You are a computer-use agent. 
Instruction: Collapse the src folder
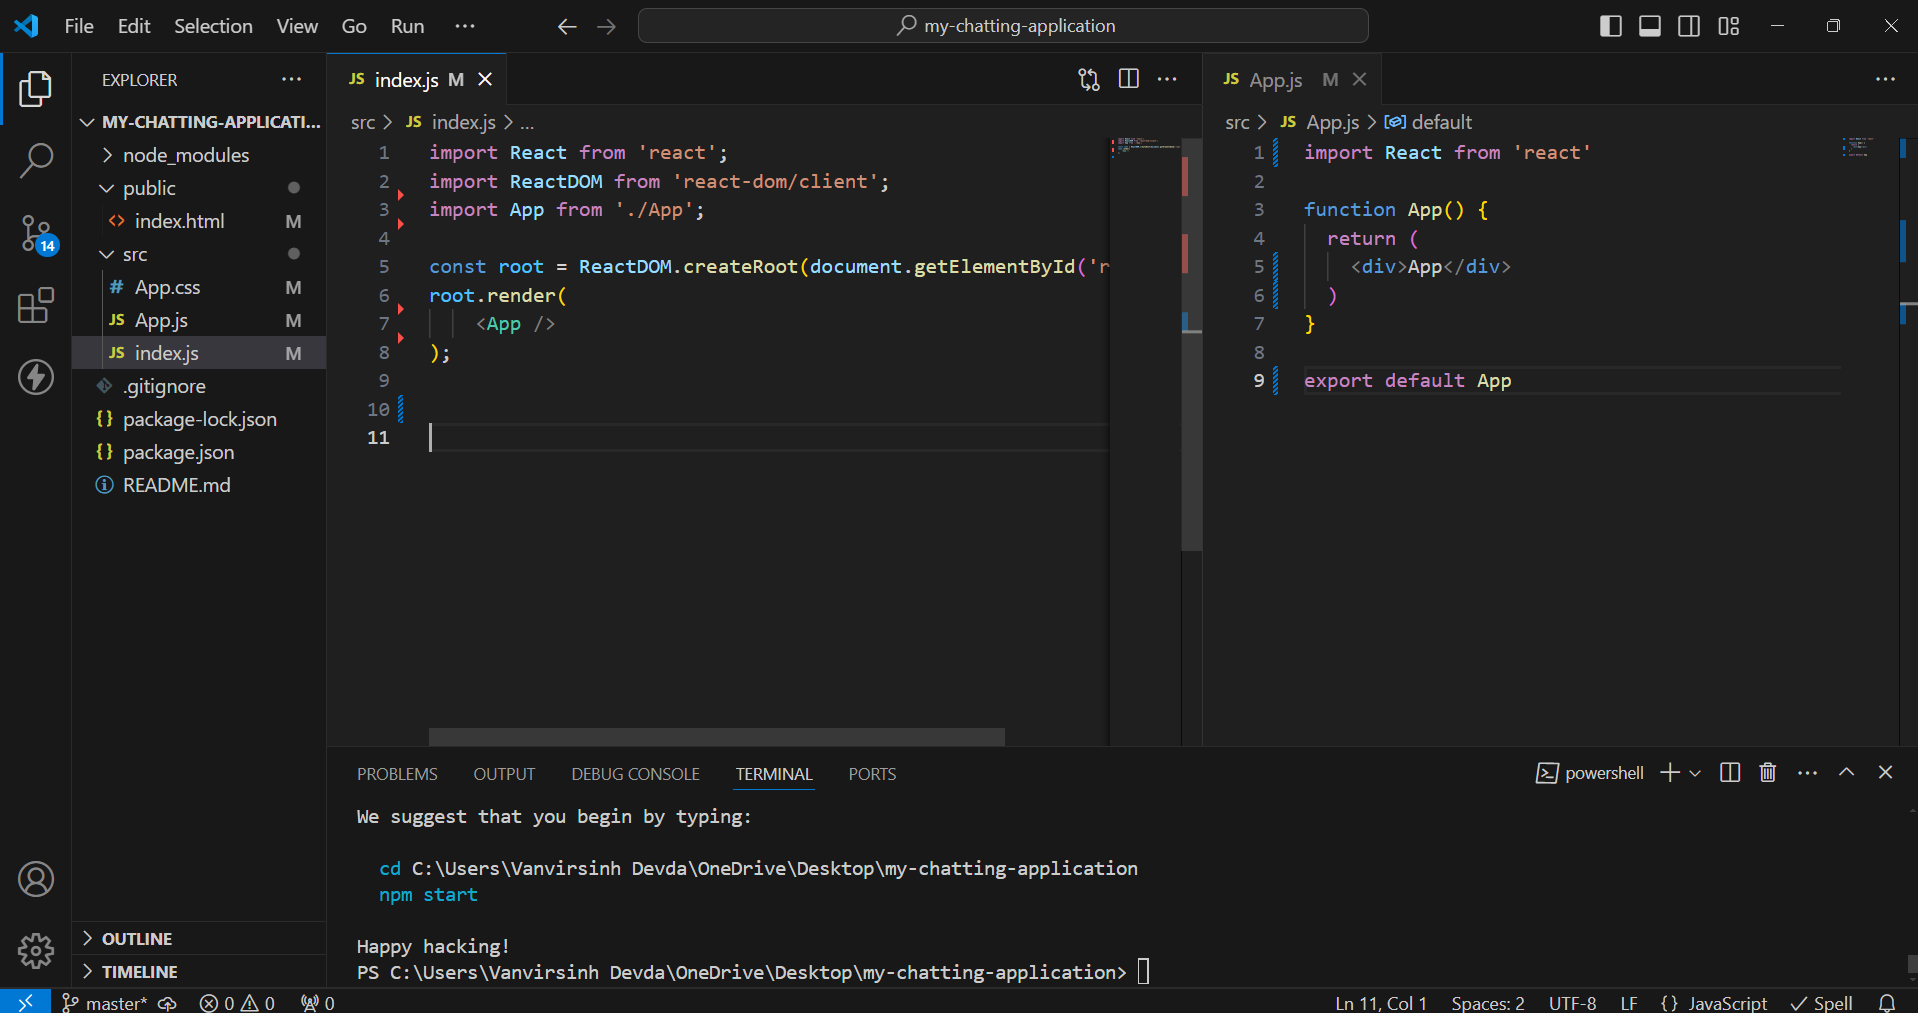(x=199, y=254)
